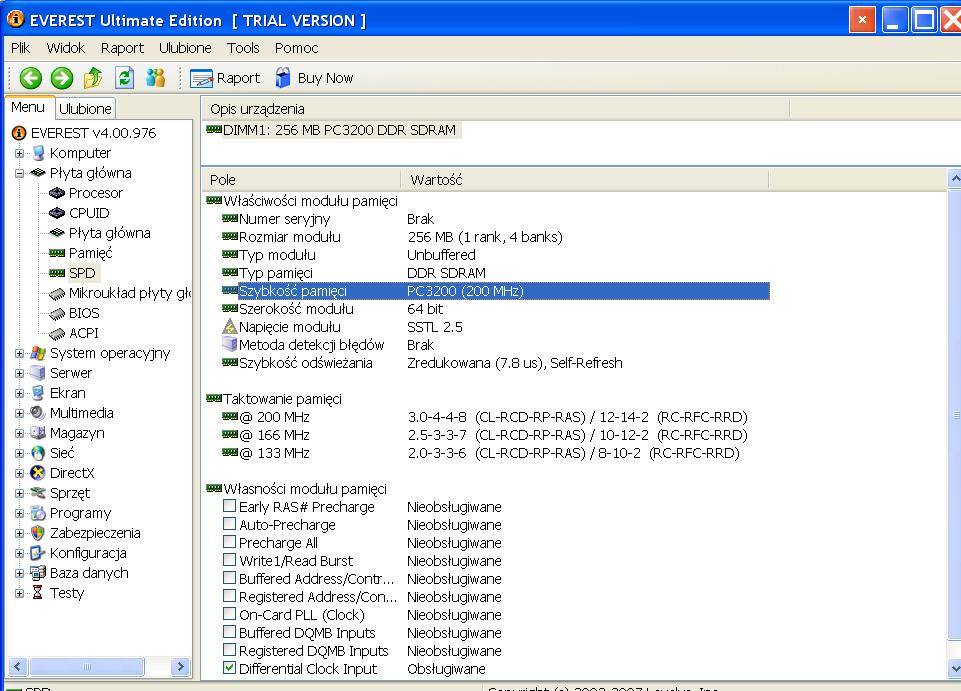Viewport: 961px width, 691px height.
Task: Click the Konfiguracja icon
Action: click(38, 553)
